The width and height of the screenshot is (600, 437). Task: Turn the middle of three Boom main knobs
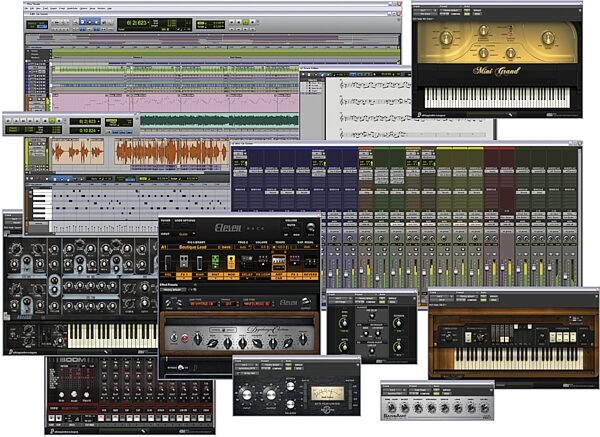(x=73, y=394)
